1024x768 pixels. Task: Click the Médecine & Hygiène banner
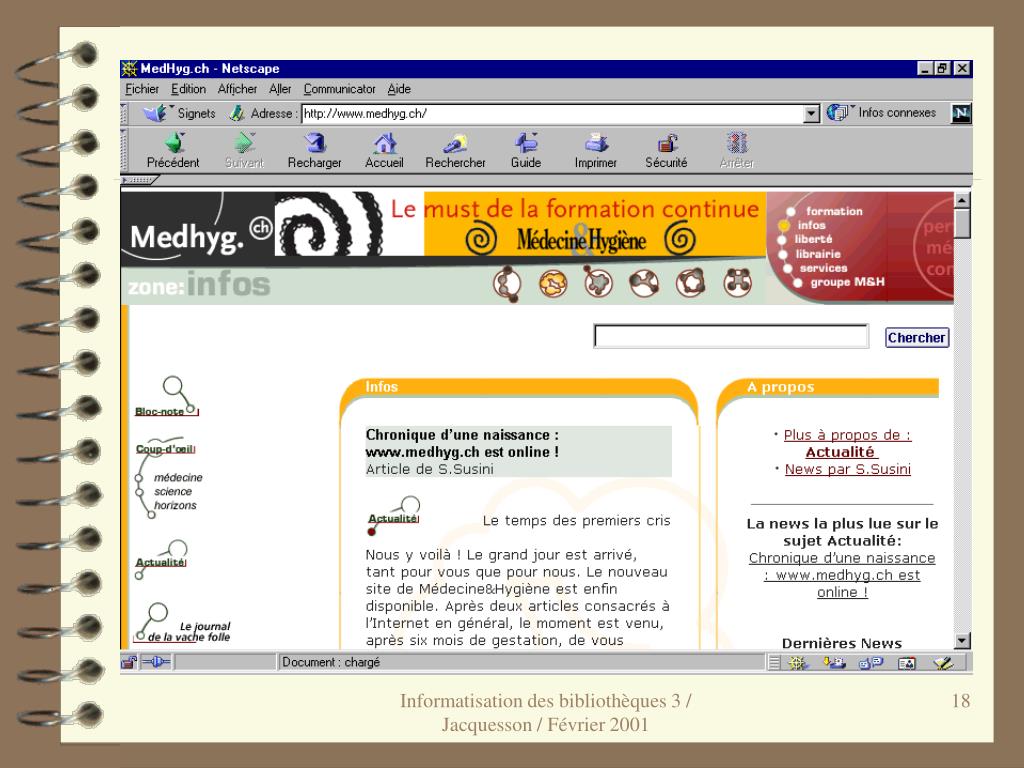tap(580, 240)
